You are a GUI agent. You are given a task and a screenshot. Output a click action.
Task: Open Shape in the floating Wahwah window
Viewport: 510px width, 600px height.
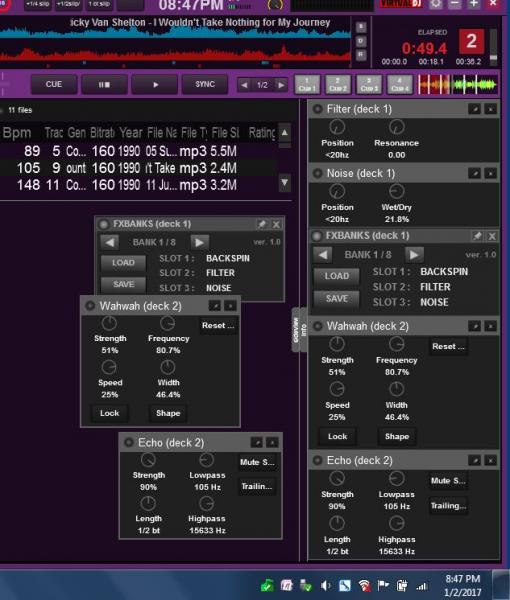click(x=168, y=413)
